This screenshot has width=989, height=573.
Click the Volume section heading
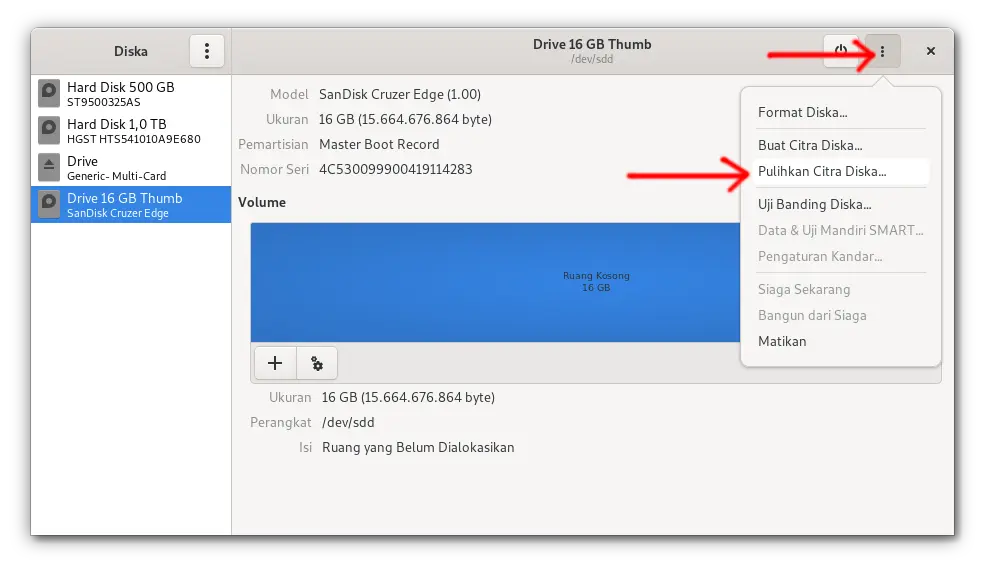point(262,203)
